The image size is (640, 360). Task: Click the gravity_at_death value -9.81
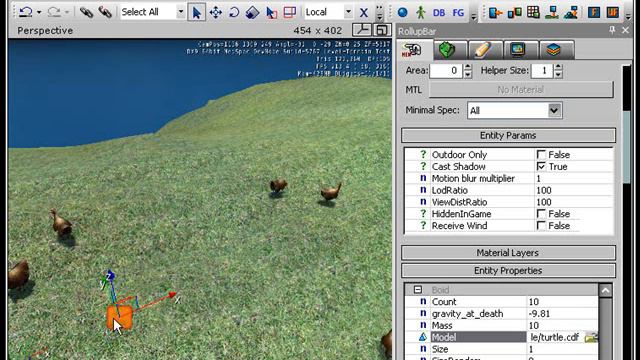click(562, 313)
